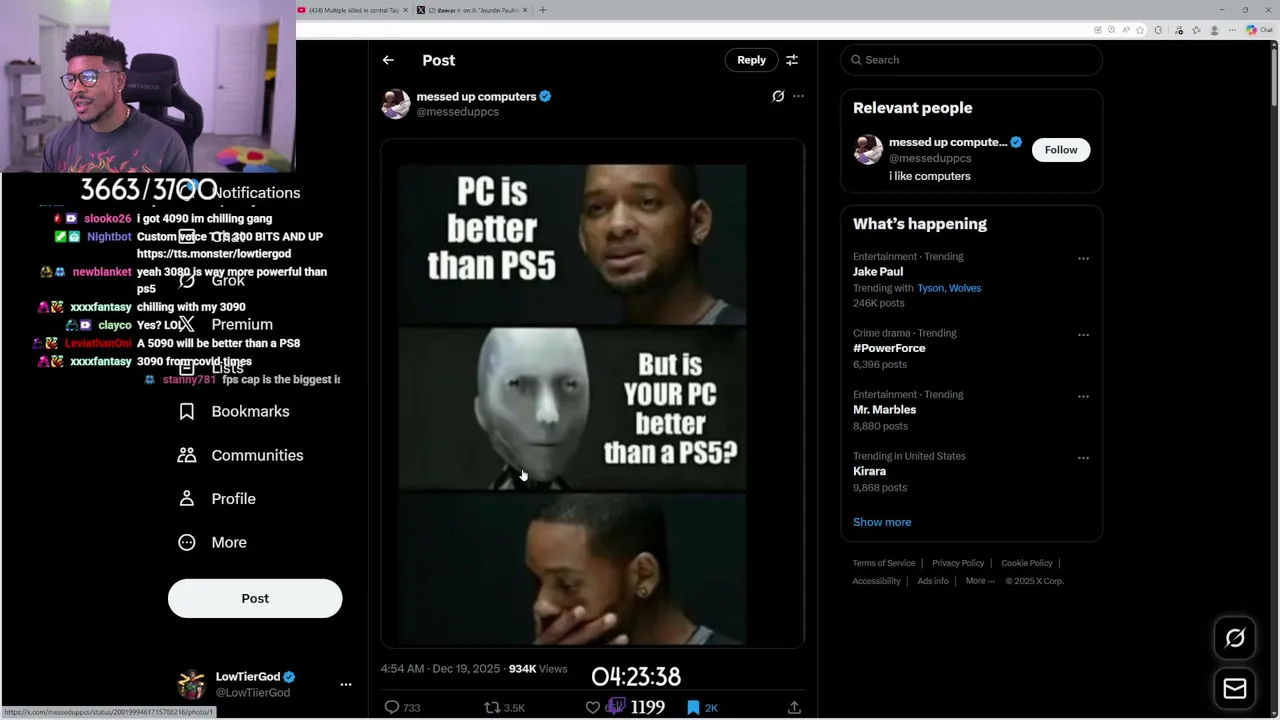Screen dimensions: 1280x720
Task: Open Ads info footer link
Action: tap(933, 581)
